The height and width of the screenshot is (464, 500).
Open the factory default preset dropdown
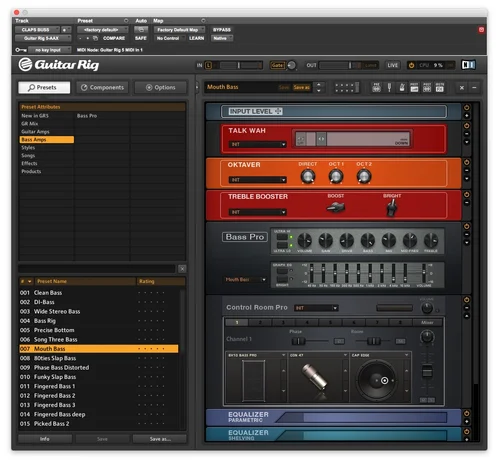pyautogui.click(x=103, y=30)
